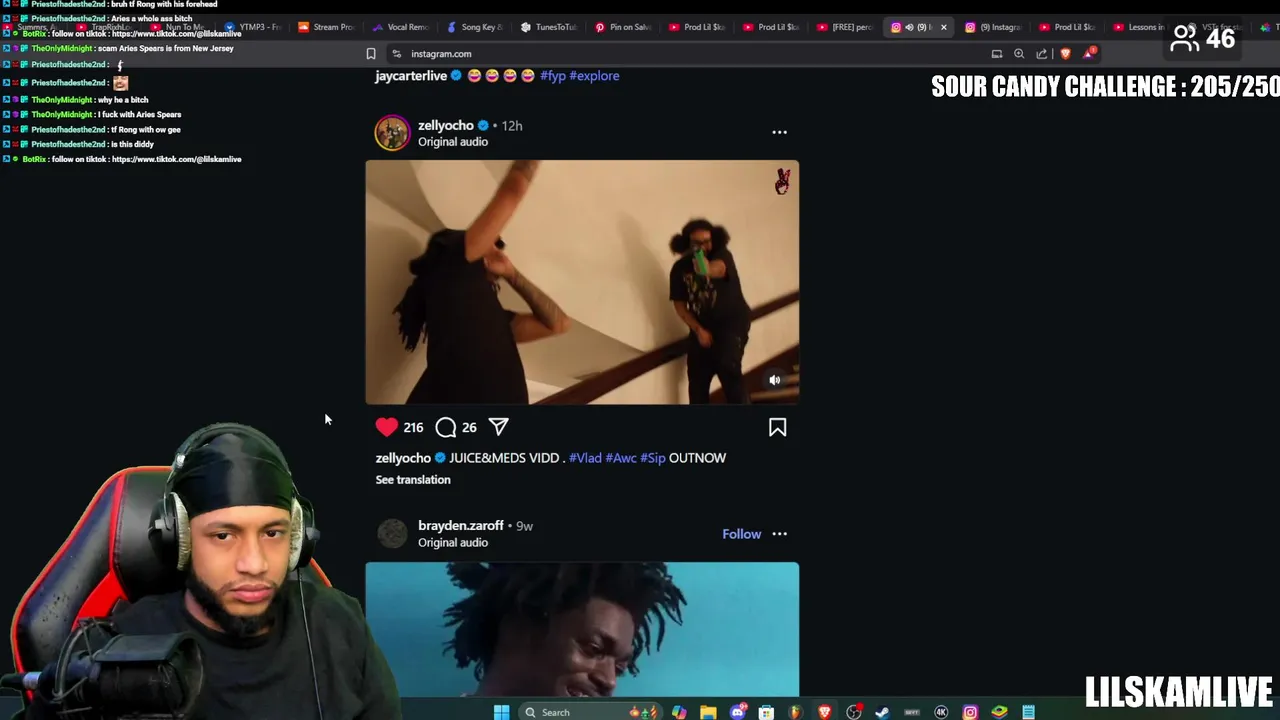Switch to the Pin on Salv tab
The width and height of the screenshot is (1280, 720).
coord(622,27)
